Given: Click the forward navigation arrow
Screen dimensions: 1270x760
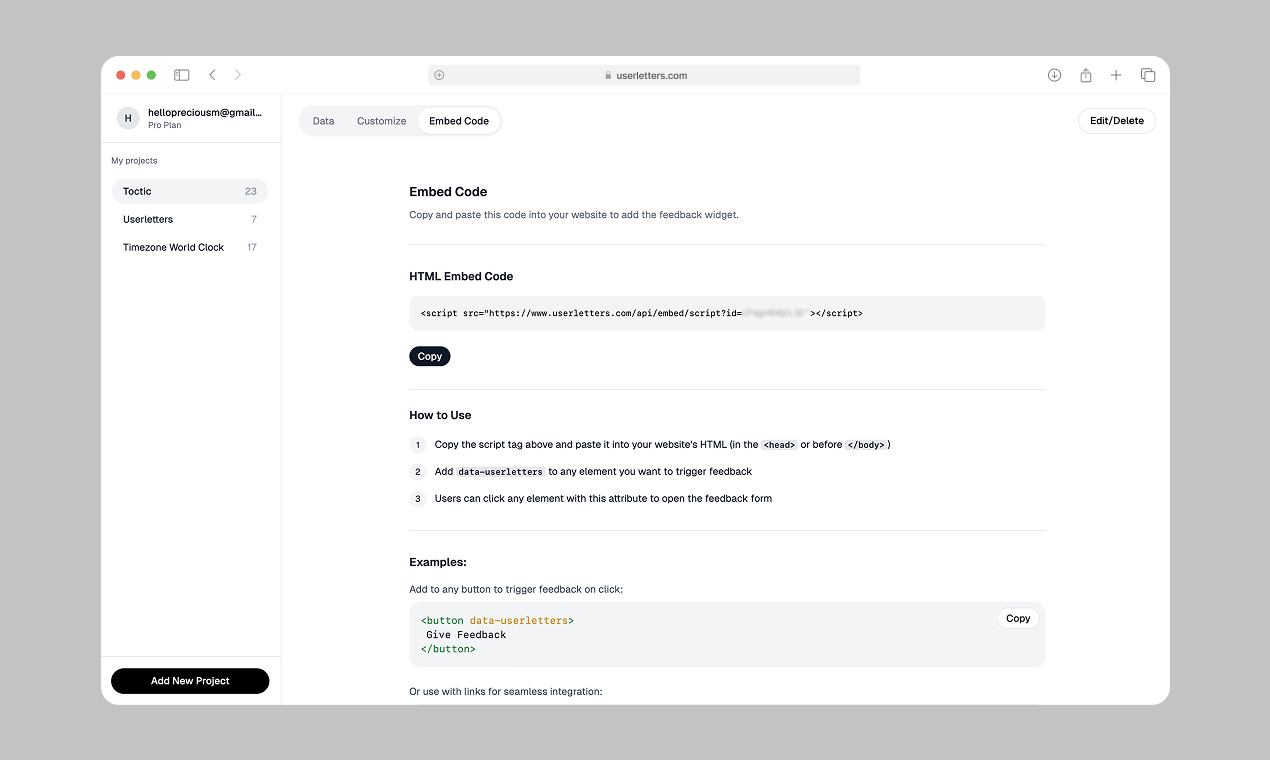Looking at the screenshot, I should (238, 74).
